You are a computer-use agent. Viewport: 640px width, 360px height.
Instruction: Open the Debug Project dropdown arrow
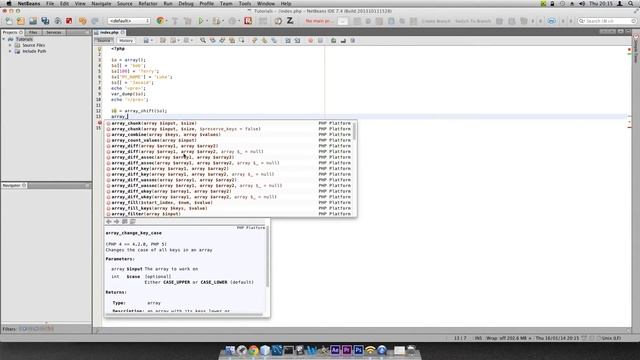(x=223, y=21)
